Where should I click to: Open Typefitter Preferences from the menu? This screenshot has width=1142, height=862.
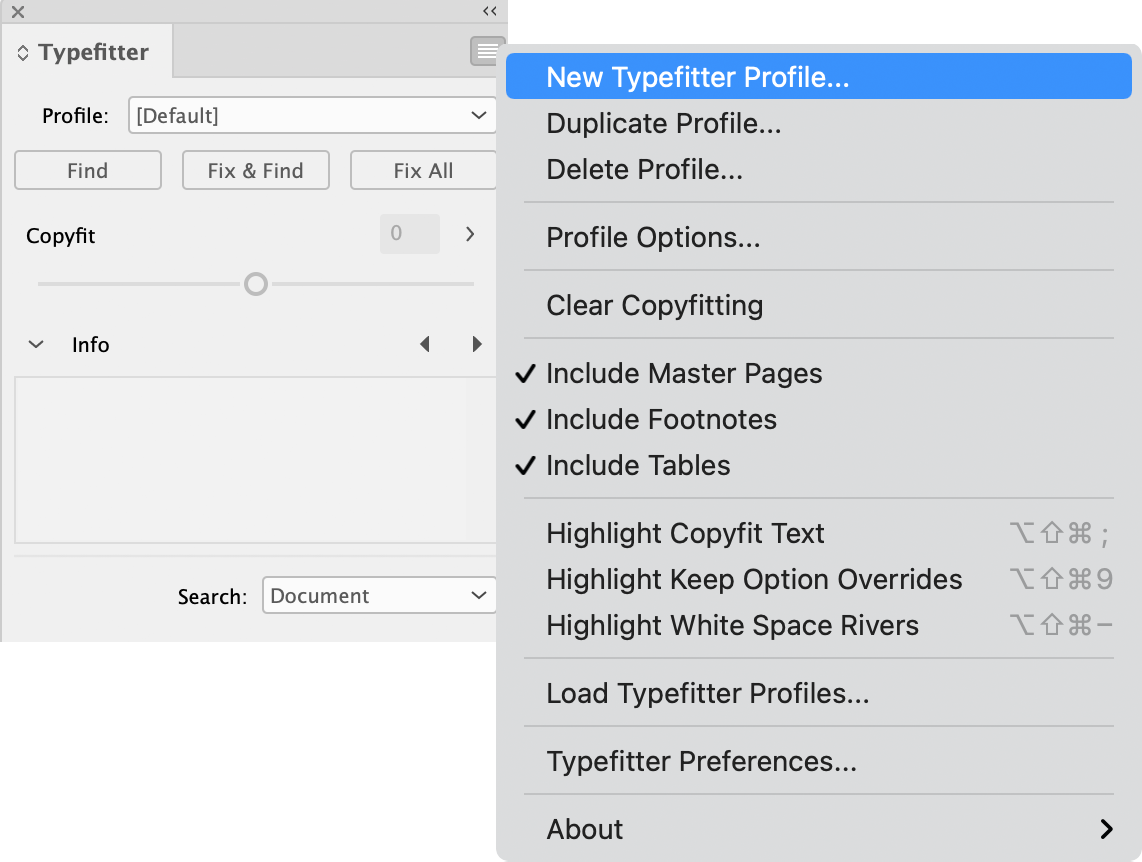click(x=819, y=761)
